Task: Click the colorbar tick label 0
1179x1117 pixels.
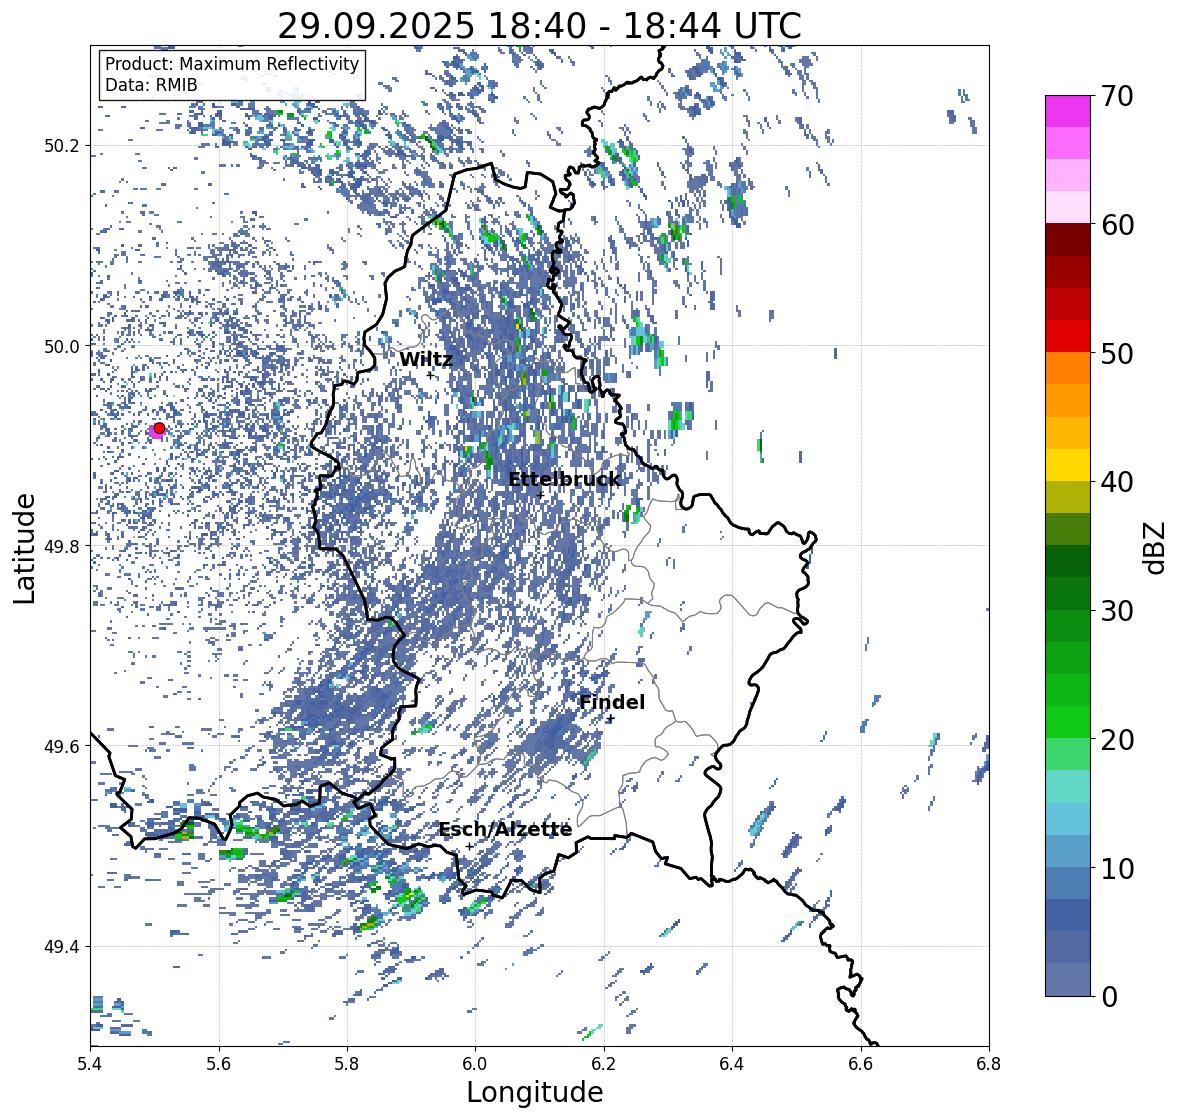Action: coord(1109,997)
